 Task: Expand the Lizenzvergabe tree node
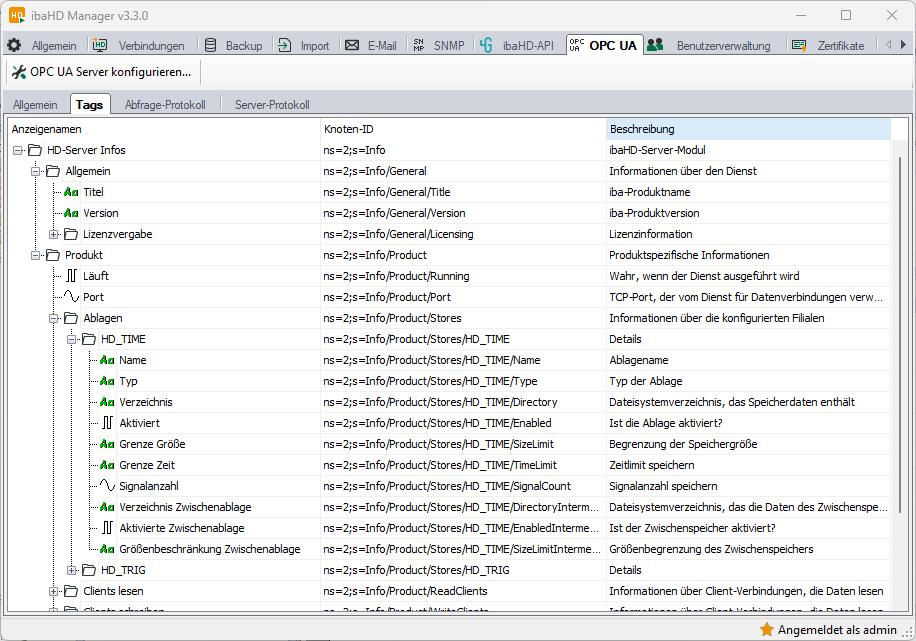(54, 234)
